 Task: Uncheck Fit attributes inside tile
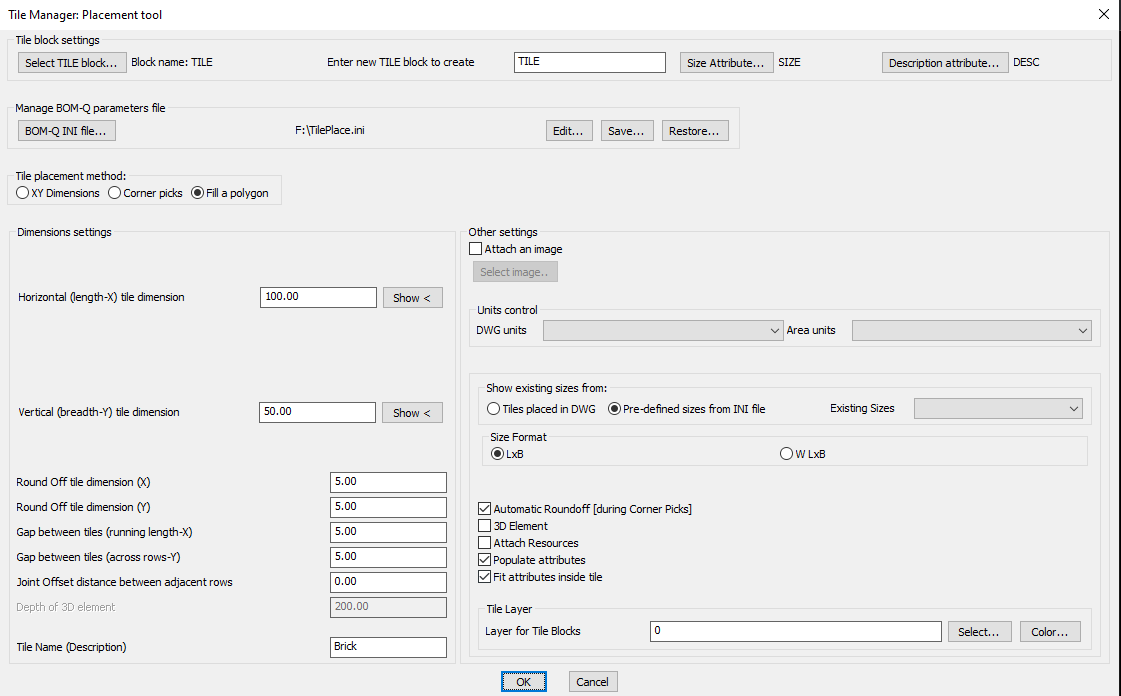(x=485, y=577)
